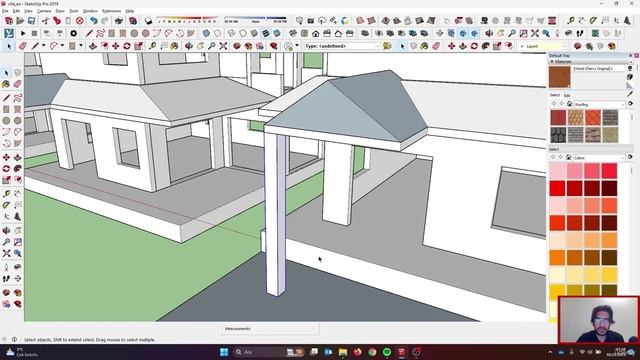Viewport: 640px width, 360px height.
Task: Enable the Wireframe face style
Action: (x=232, y=33)
